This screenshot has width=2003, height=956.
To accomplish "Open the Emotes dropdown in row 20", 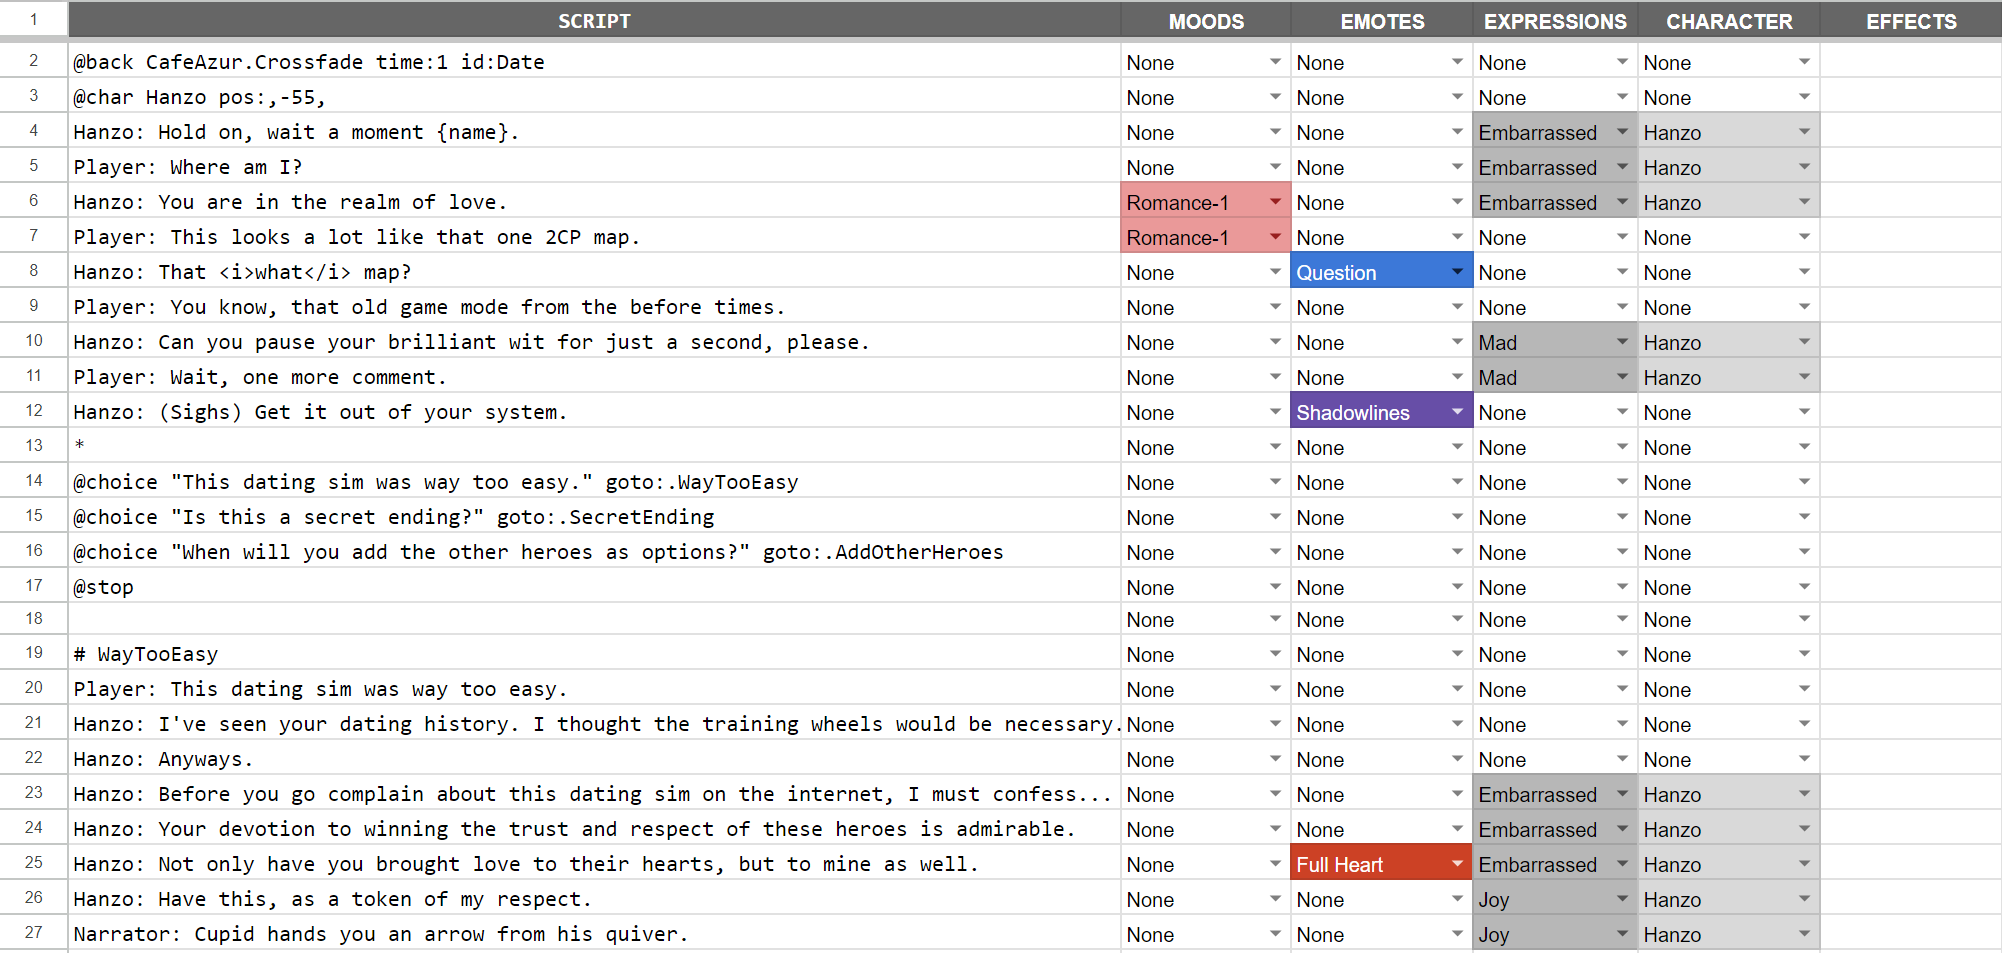I will click(x=1457, y=689).
